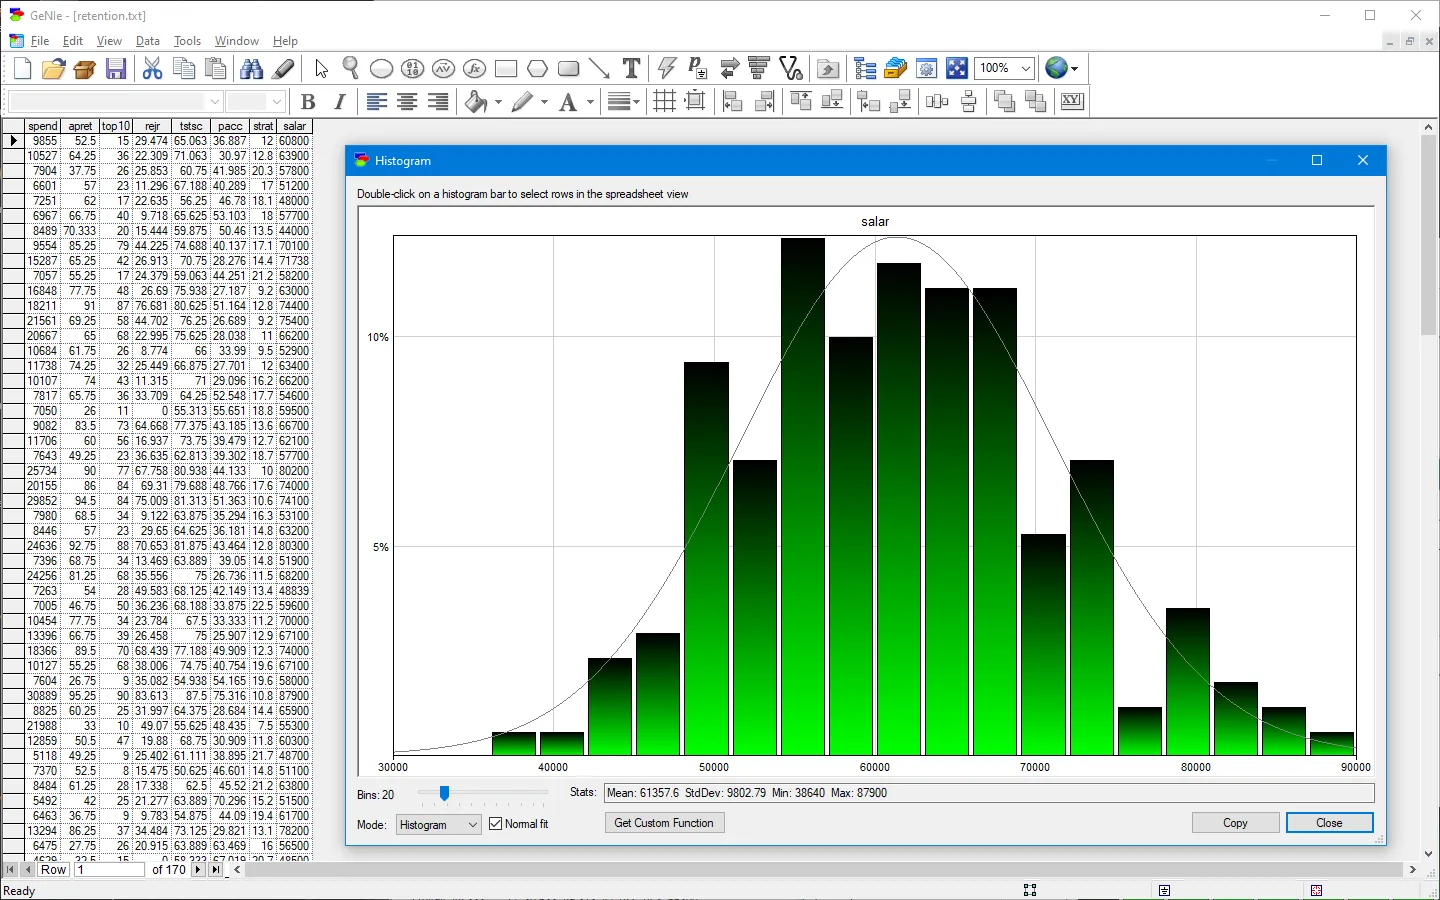Pick the Text box (T) tool

click(x=631, y=69)
